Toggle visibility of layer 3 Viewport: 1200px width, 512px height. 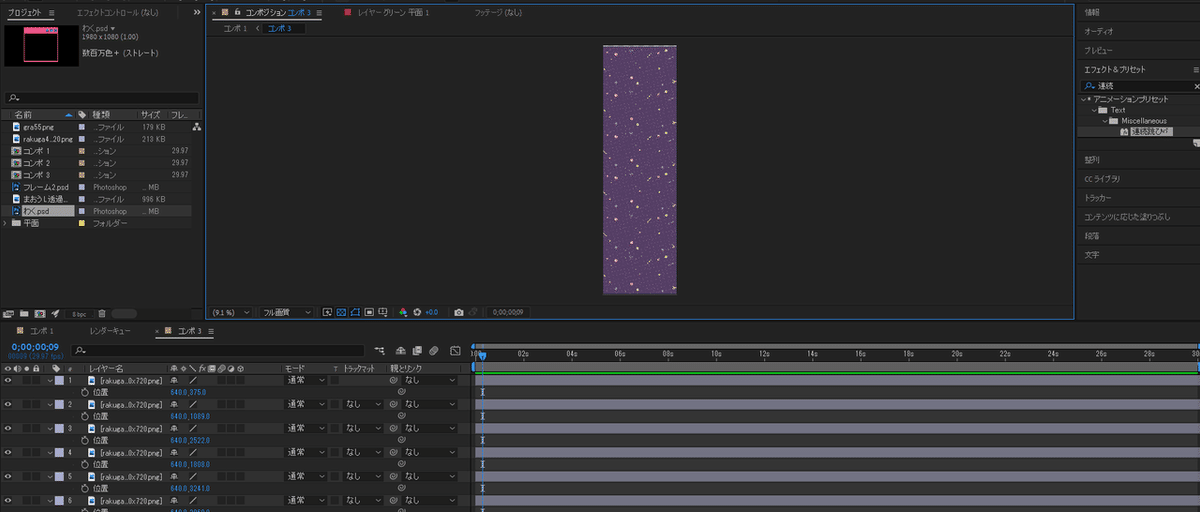pos(8,428)
